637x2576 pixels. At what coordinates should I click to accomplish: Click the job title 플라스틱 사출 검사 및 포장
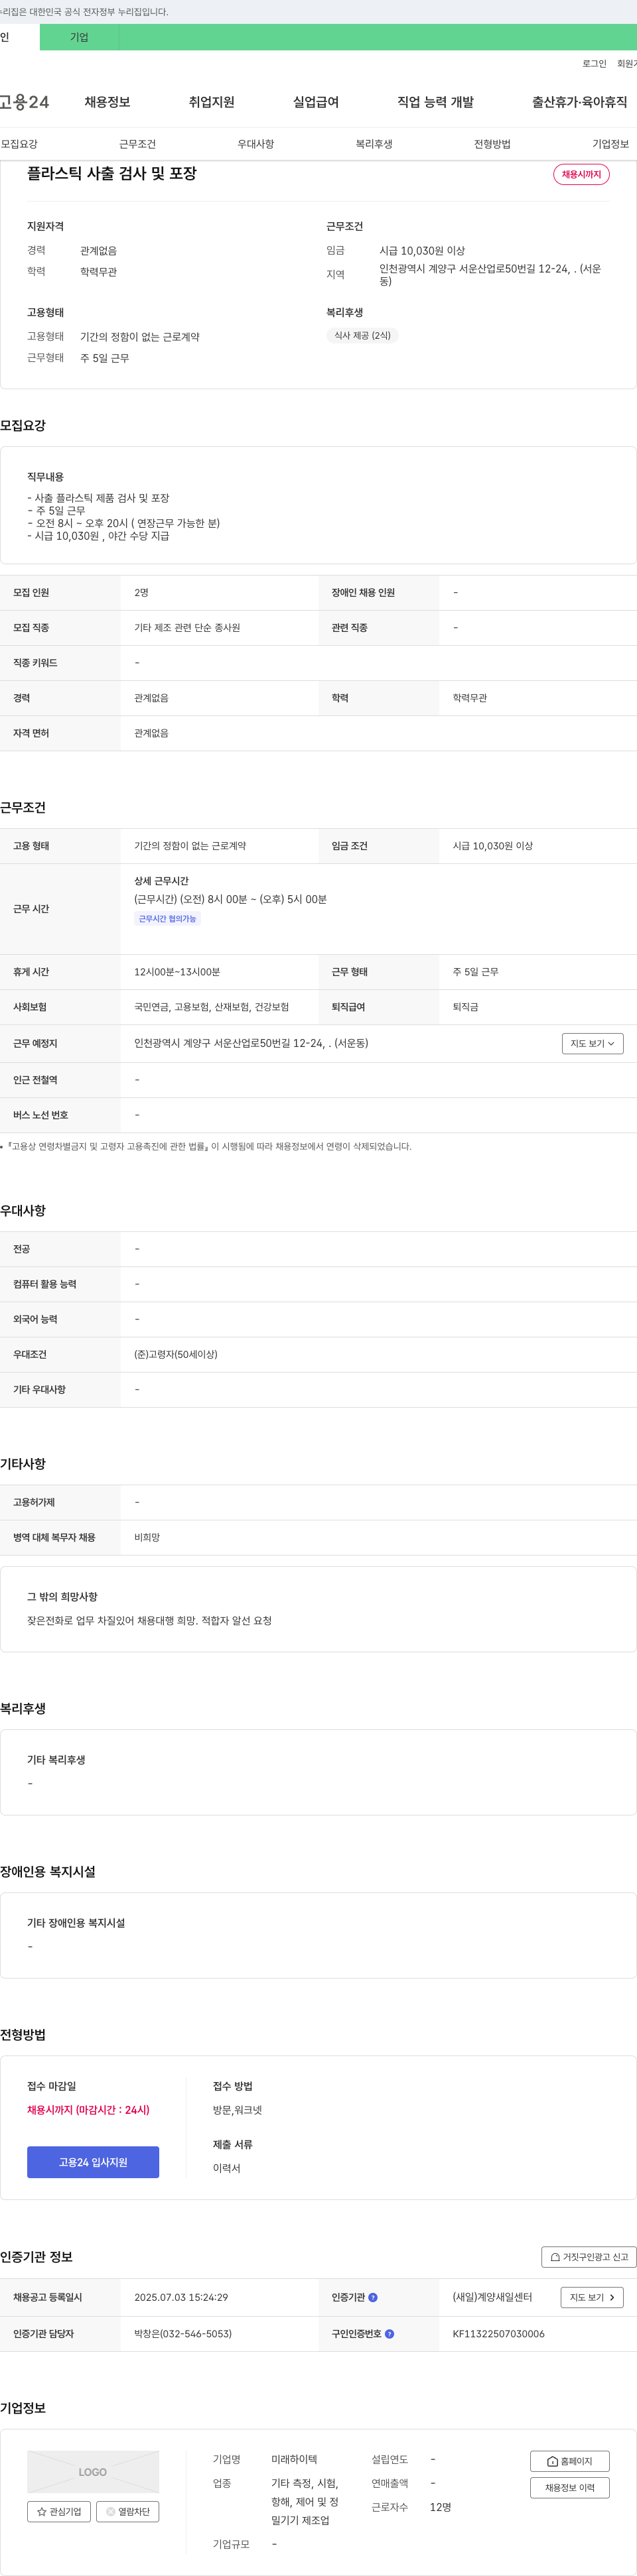(x=111, y=173)
